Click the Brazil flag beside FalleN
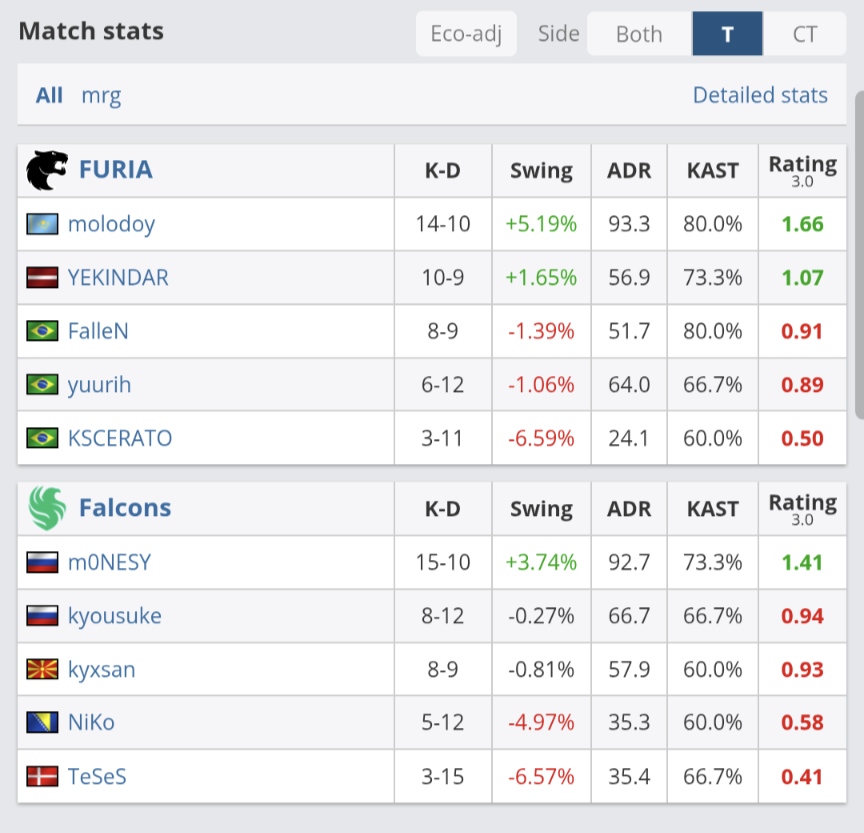 point(42,331)
